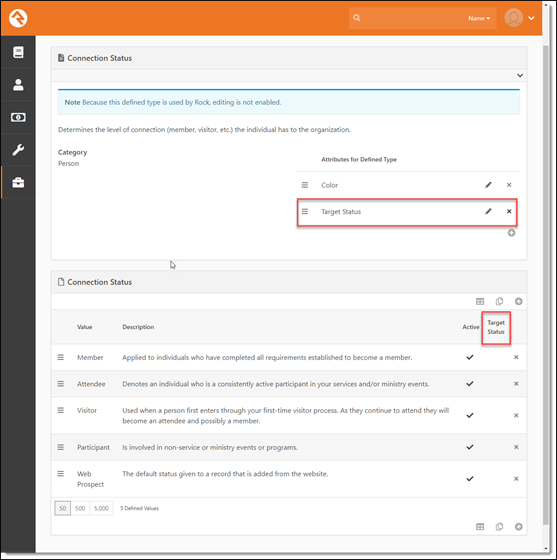The image size is (557, 560).
Task: Click the Active checkmark for Member
Action: click(x=470, y=357)
